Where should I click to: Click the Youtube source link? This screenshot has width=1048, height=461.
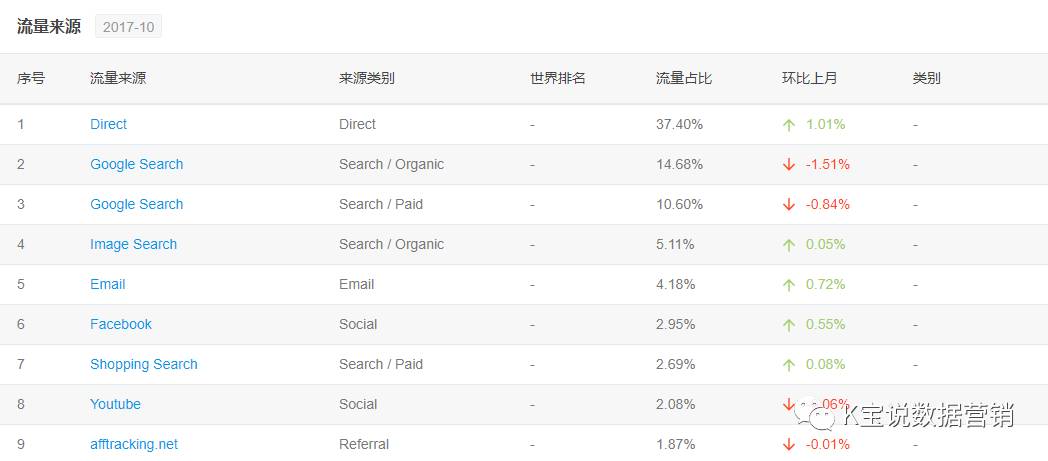pyautogui.click(x=115, y=404)
